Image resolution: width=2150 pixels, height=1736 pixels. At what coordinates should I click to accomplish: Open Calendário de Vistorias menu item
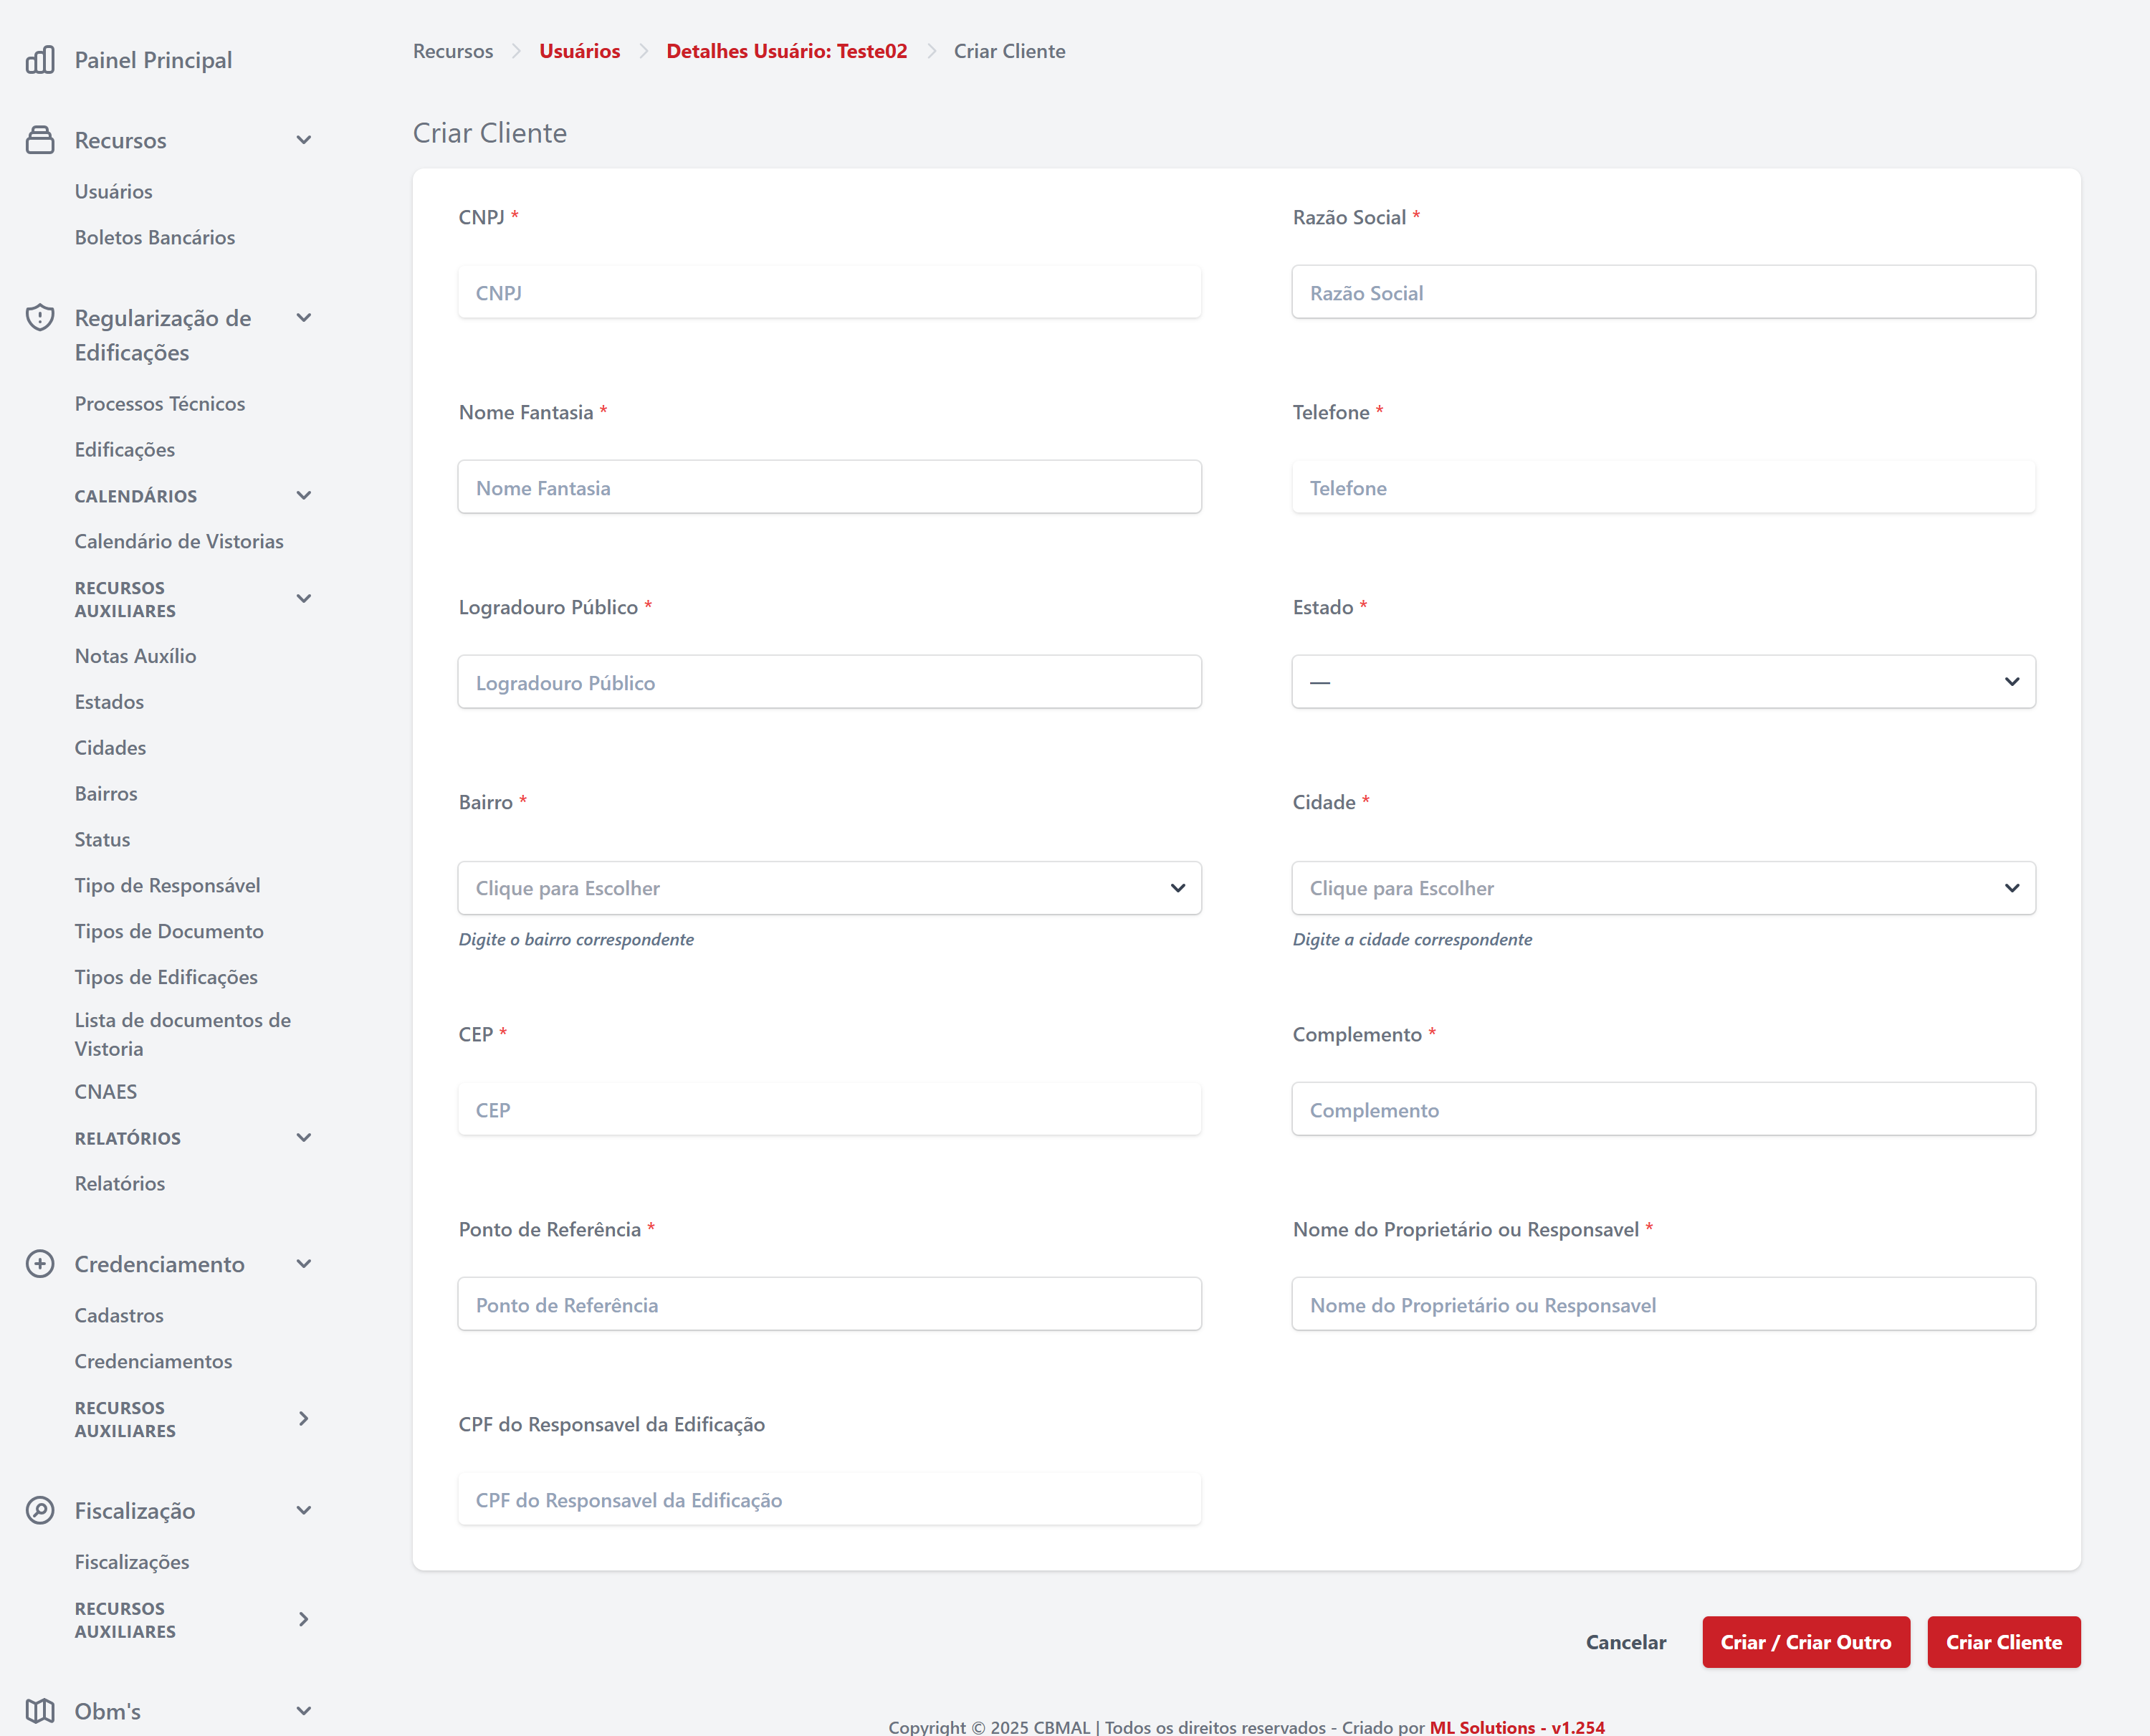pyautogui.click(x=179, y=541)
